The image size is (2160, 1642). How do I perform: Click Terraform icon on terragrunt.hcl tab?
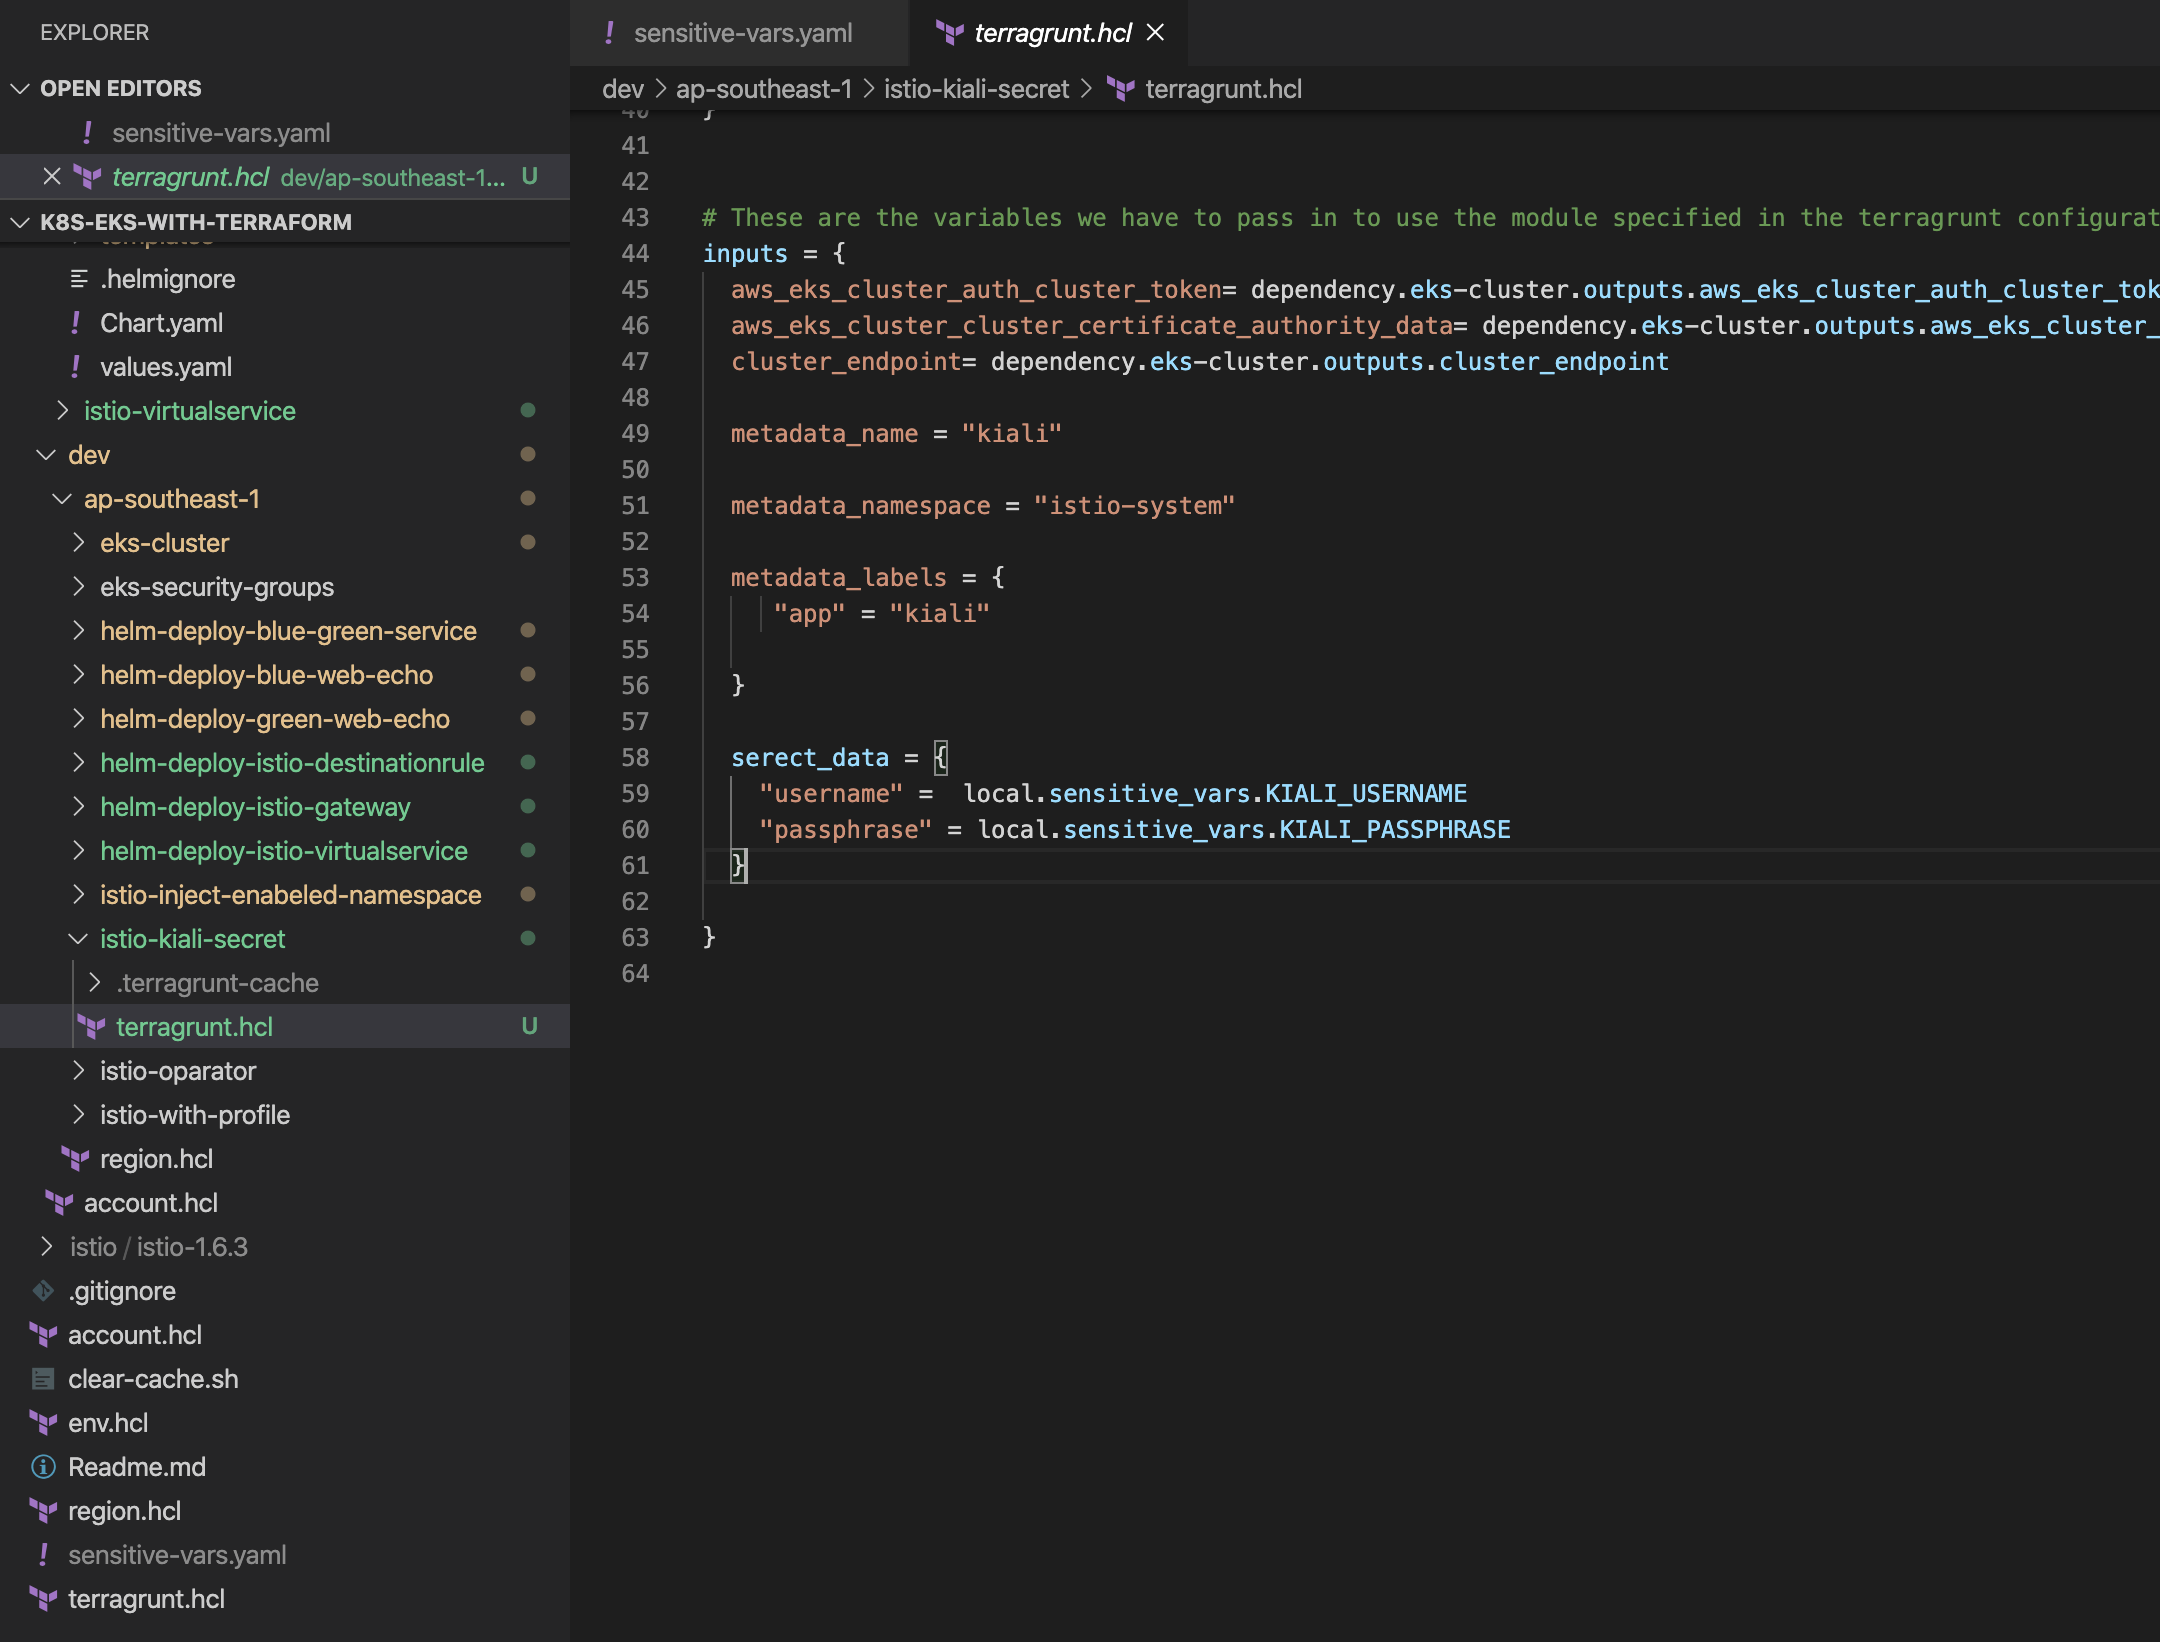pos(949,33)
